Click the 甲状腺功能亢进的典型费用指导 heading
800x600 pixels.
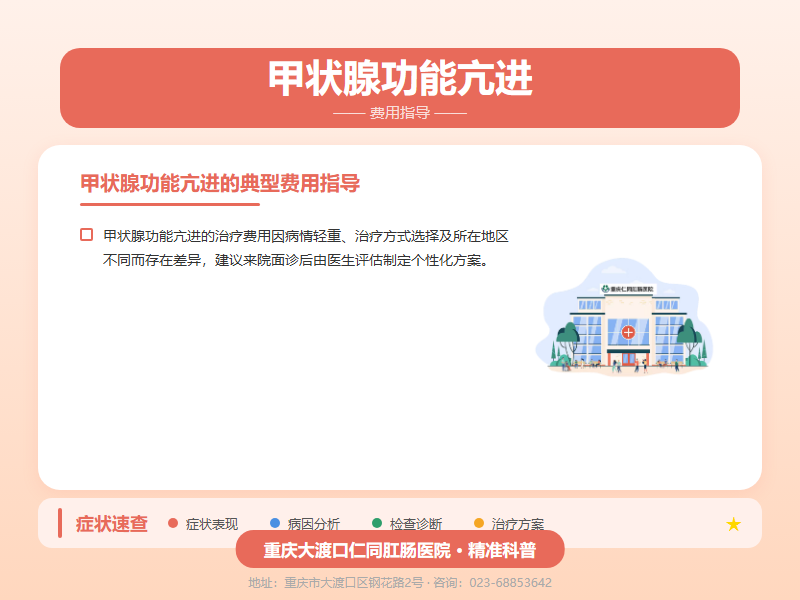point(220,183)
